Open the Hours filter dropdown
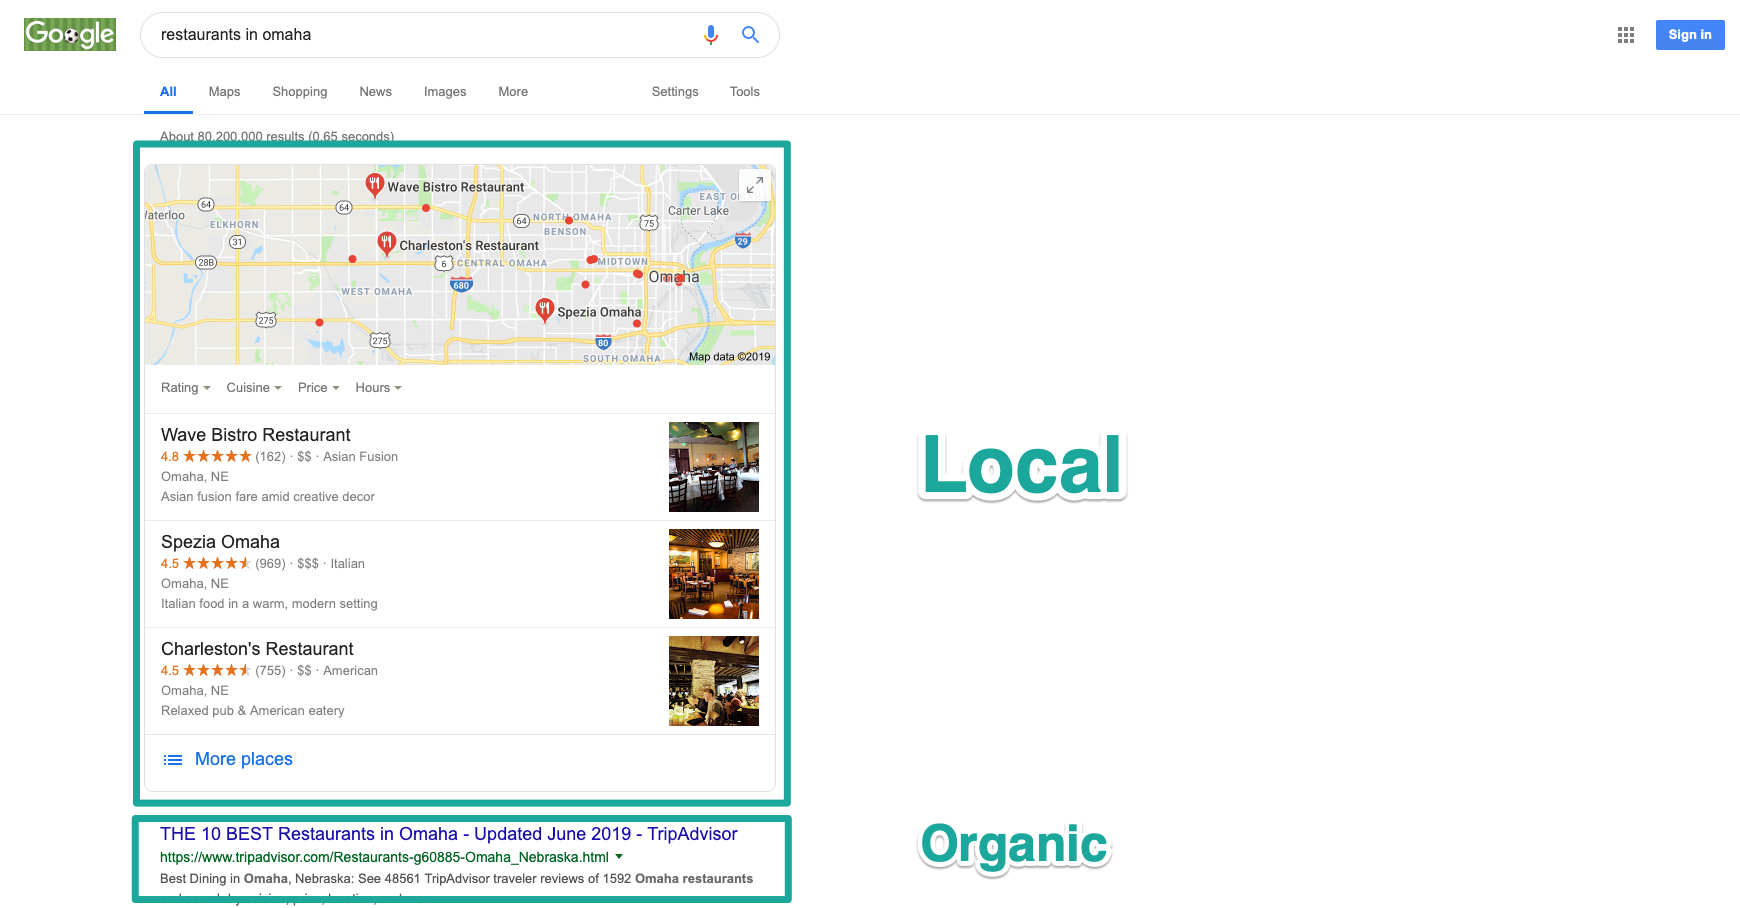The height and width of the screenshot is (908, 1740). pos(378,388)
